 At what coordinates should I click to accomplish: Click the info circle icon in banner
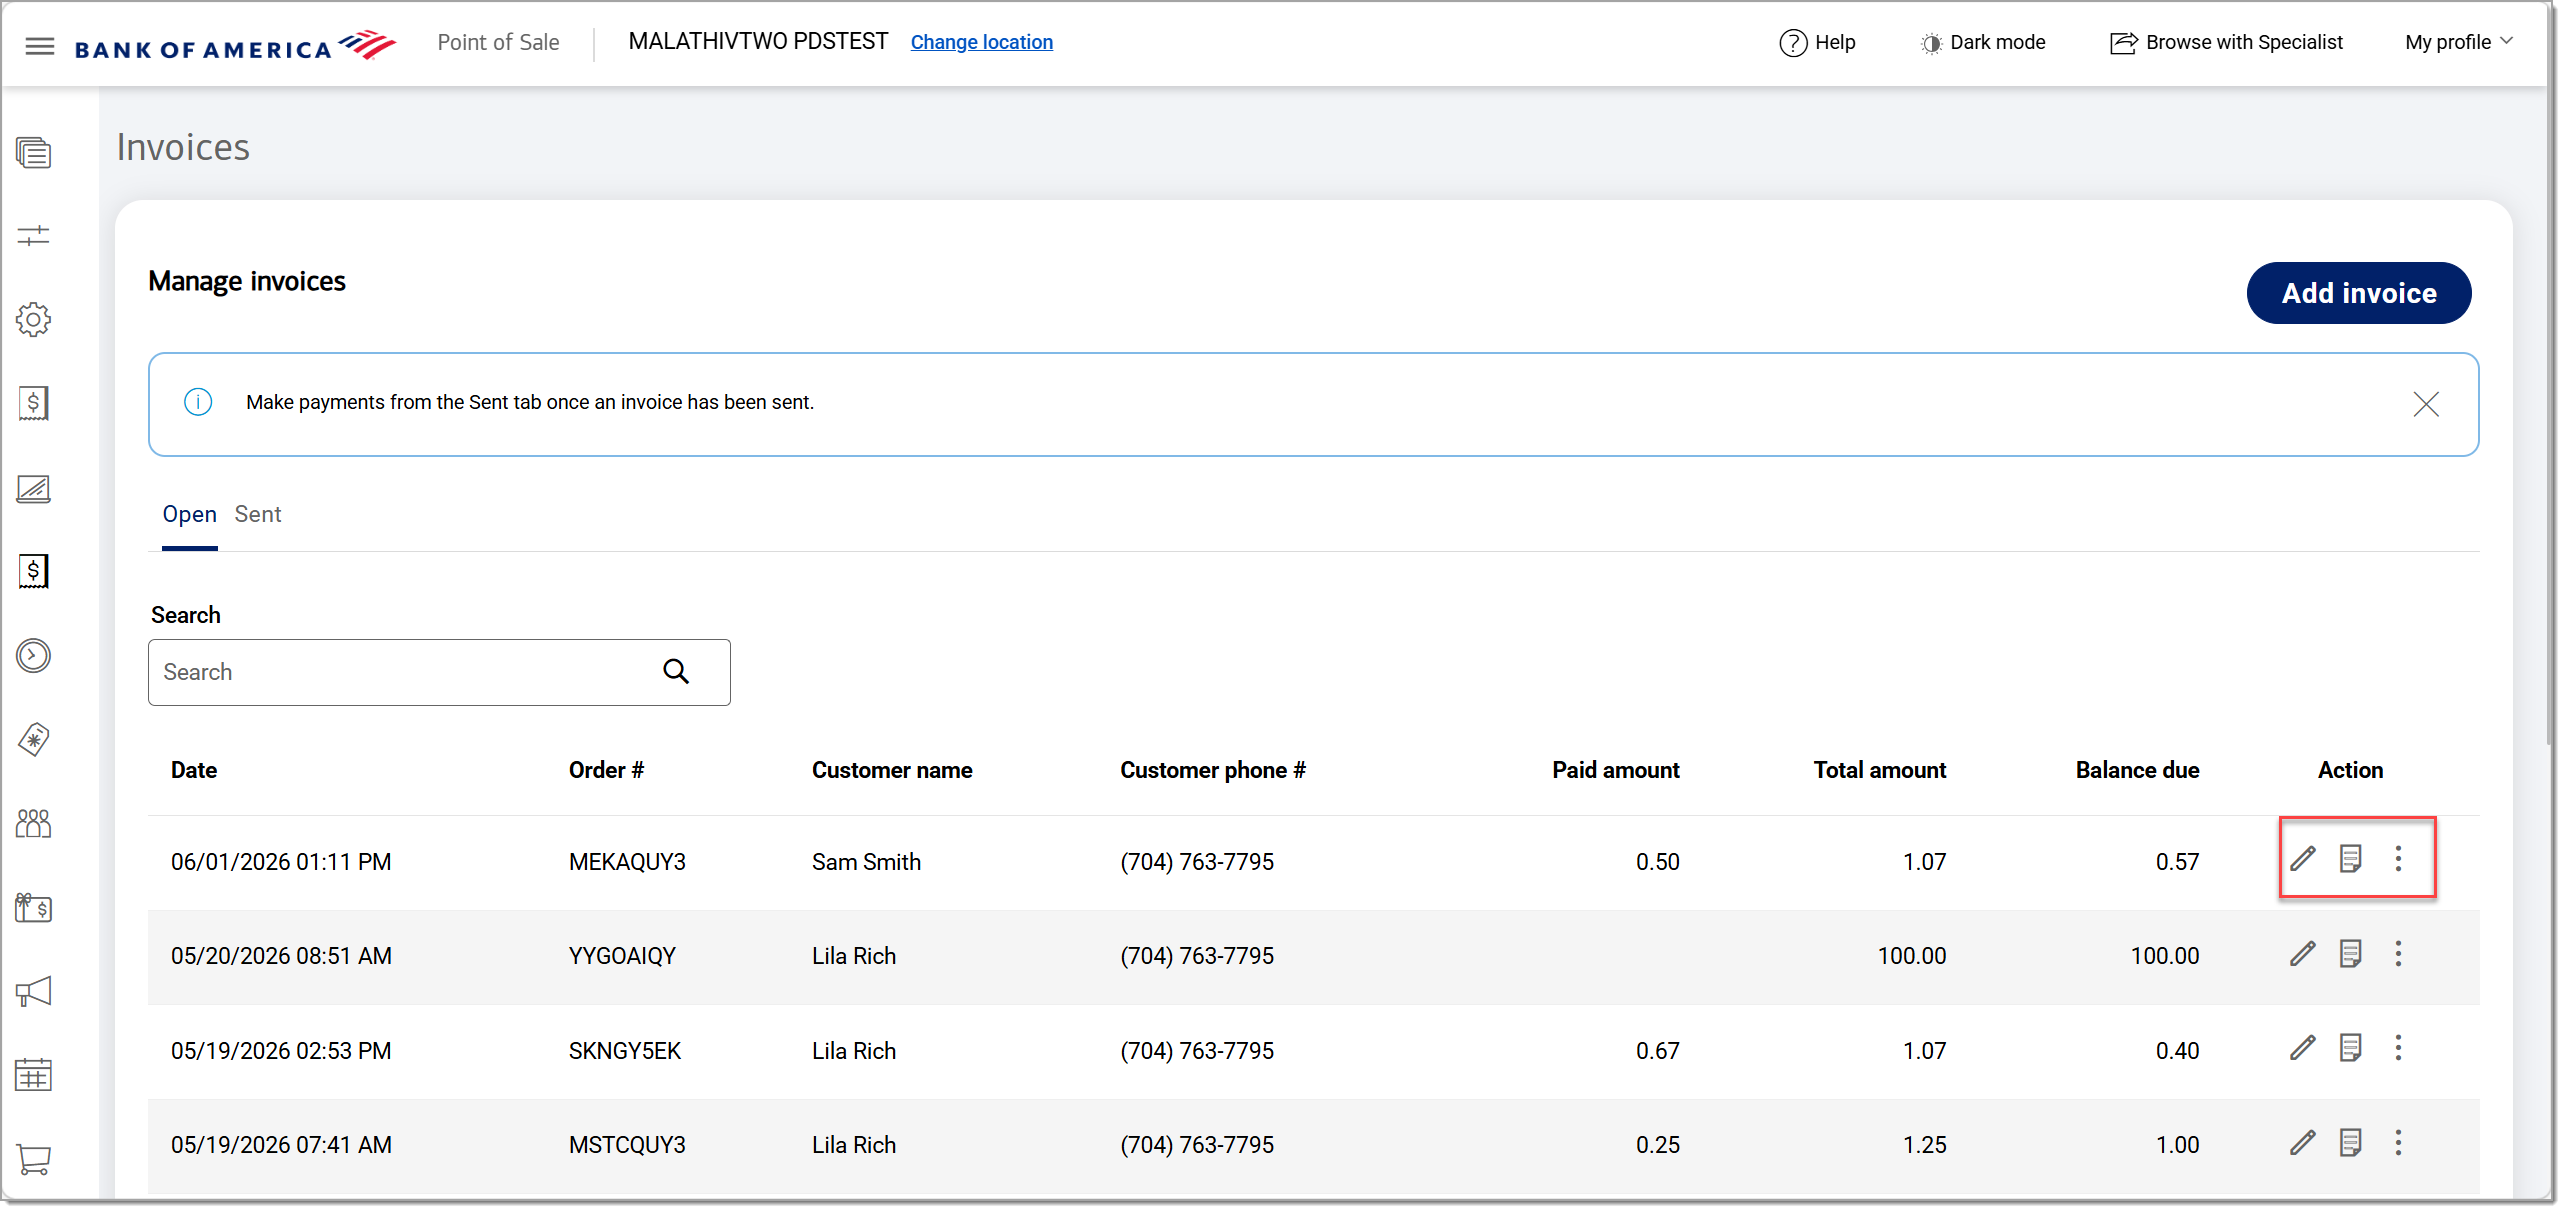[198, 402]
